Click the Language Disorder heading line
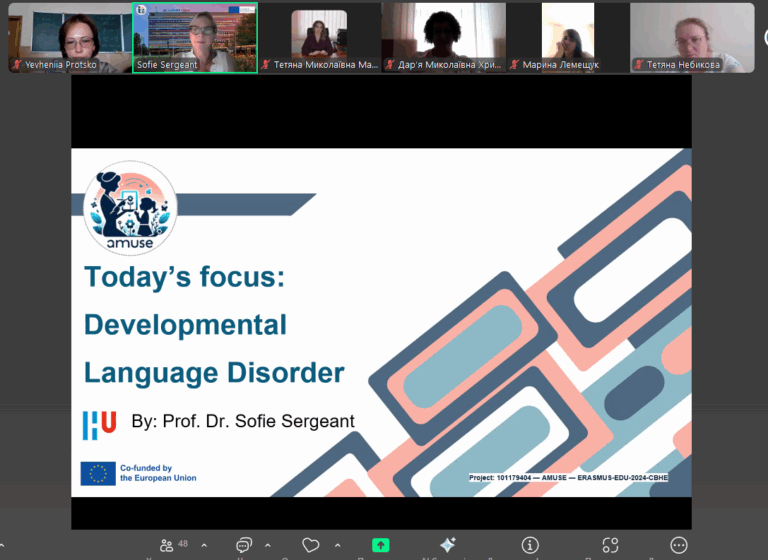Screen dimensions: 768x560 point(214,373)
